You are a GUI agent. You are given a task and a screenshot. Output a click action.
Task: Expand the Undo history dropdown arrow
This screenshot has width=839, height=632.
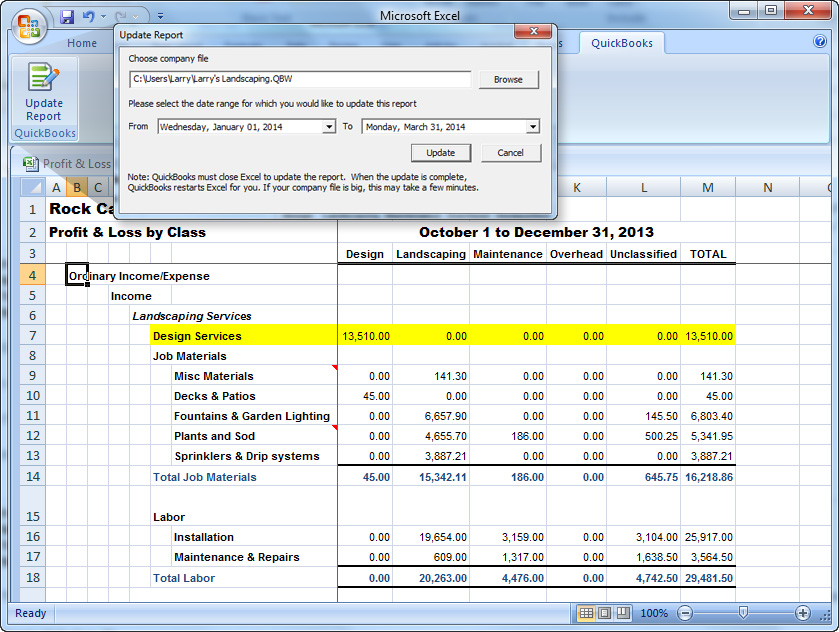[103, 17]
